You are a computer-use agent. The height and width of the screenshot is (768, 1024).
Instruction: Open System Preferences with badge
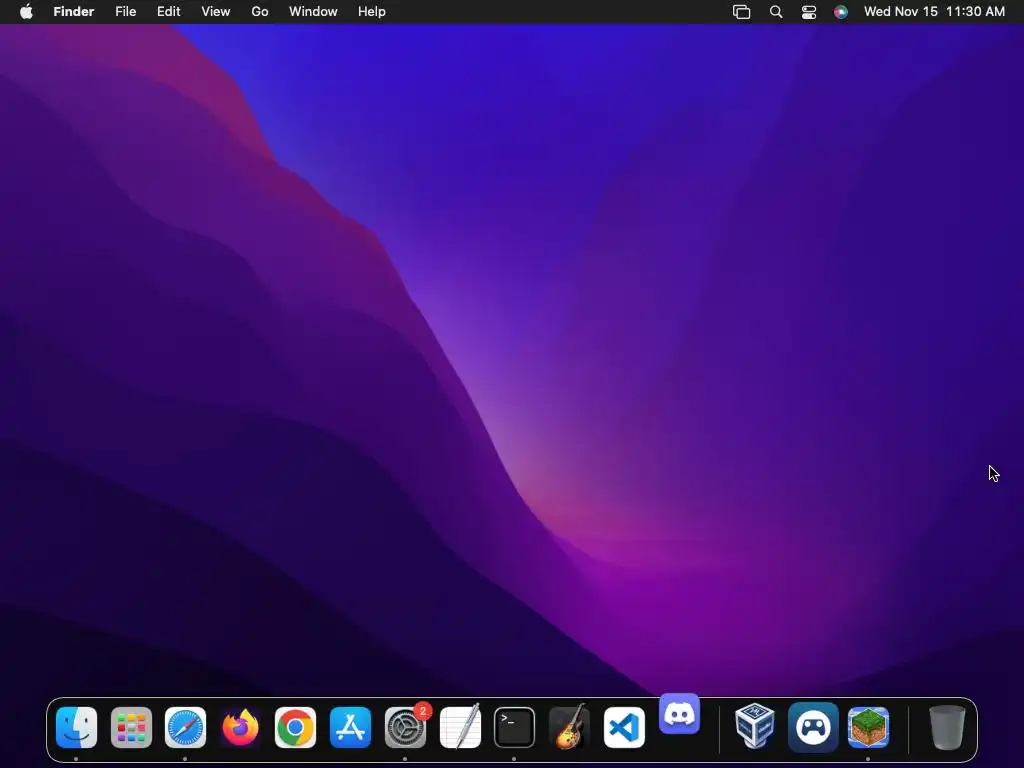[x=405, y=727]
